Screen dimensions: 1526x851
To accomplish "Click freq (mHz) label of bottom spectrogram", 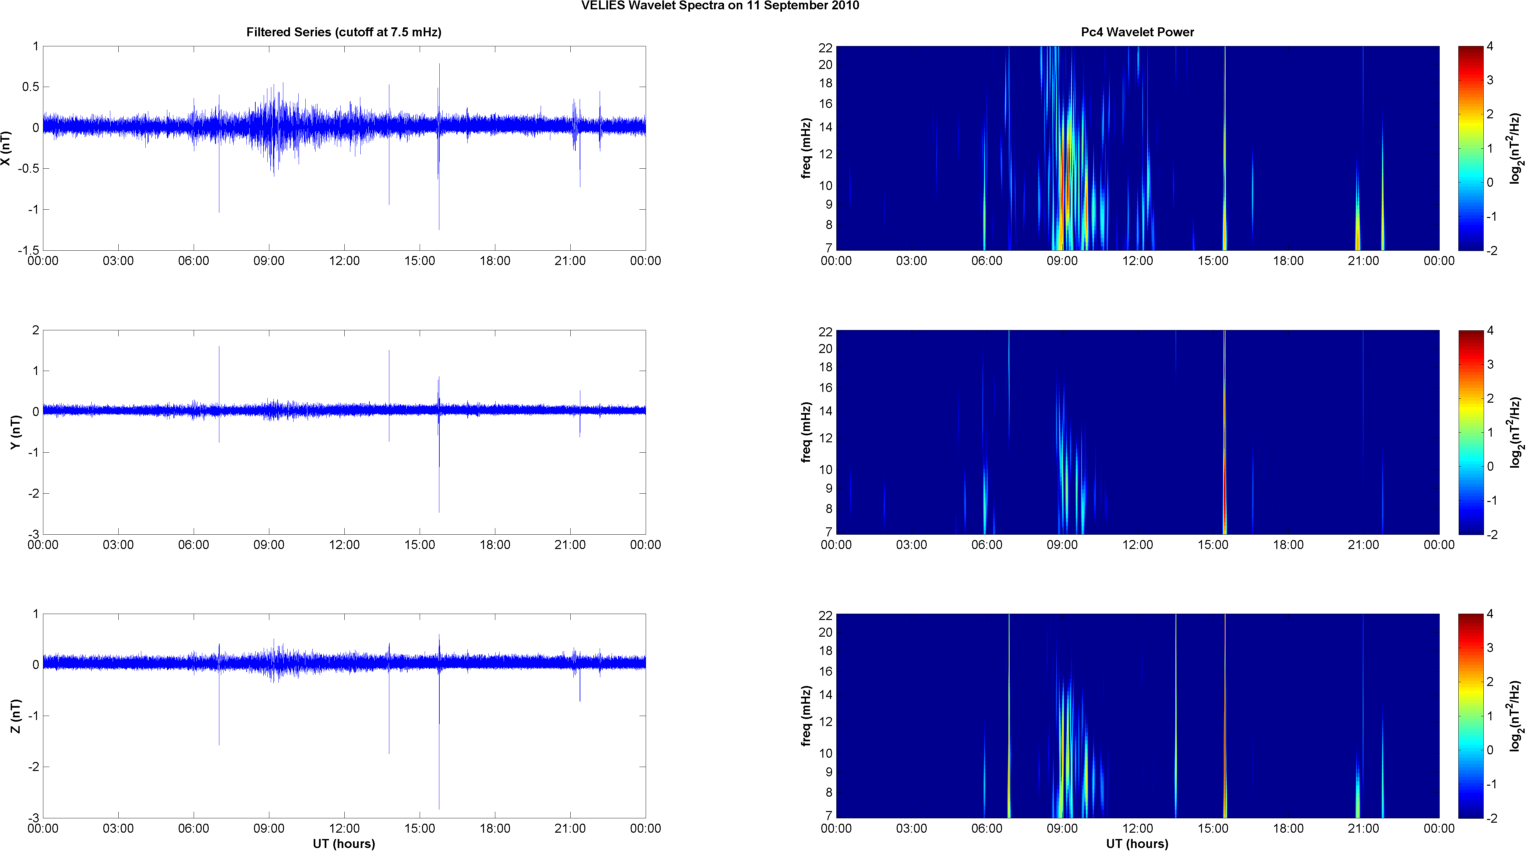I will click(x=806, y=716).
